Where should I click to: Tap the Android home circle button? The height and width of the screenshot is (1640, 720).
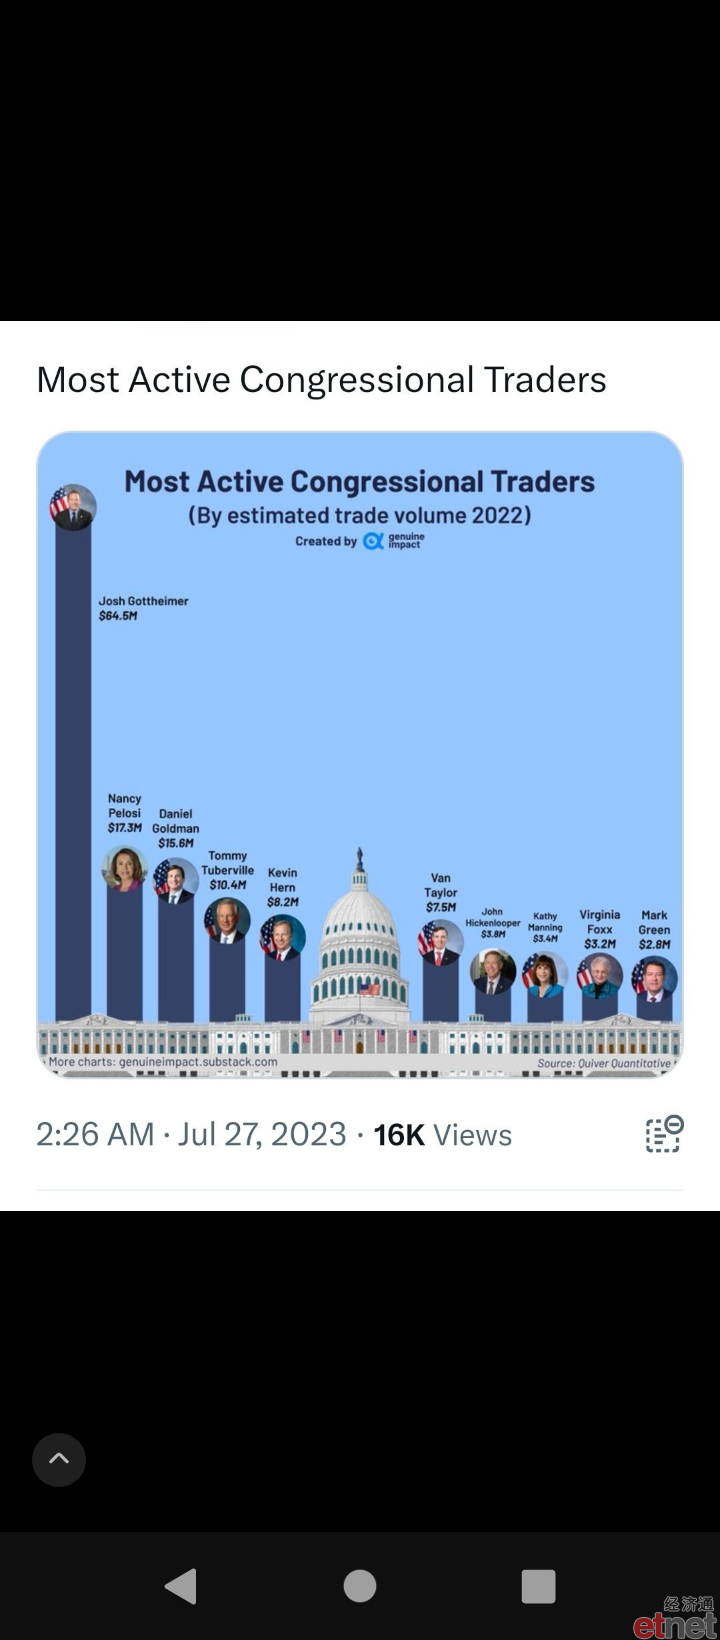tap(360, 1586)
